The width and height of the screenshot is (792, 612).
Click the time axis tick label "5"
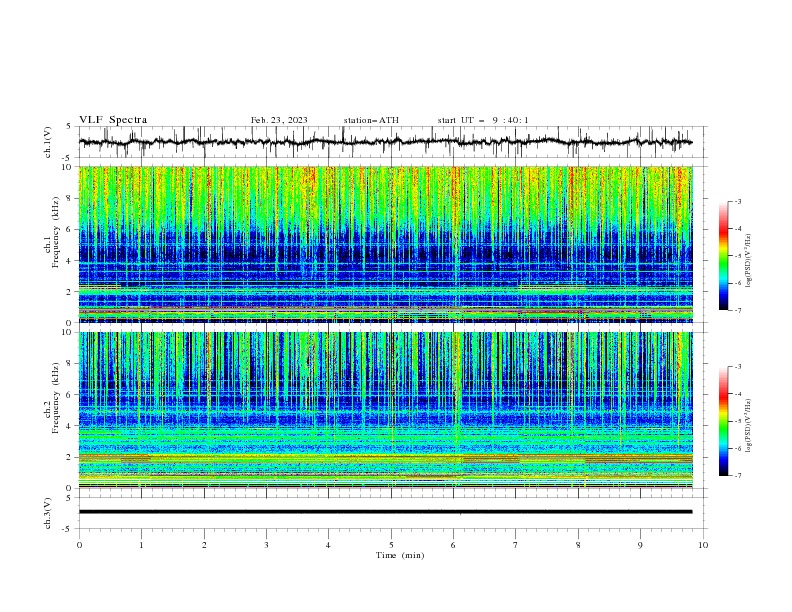[391, 545]
